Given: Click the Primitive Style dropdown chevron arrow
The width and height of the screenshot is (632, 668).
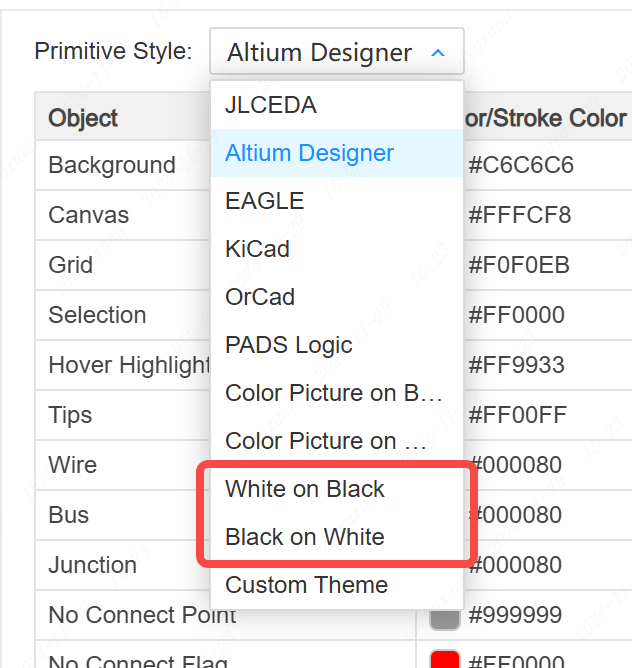Looking at the screenshot, I should (x=438, y=53).
